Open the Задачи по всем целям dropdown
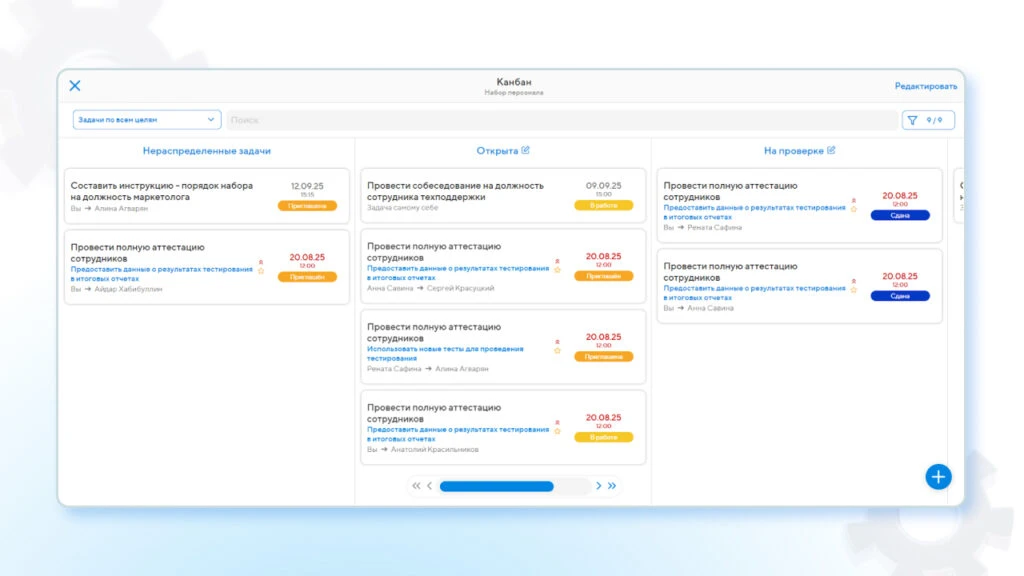1024x576 pixels. pos(146,120)
